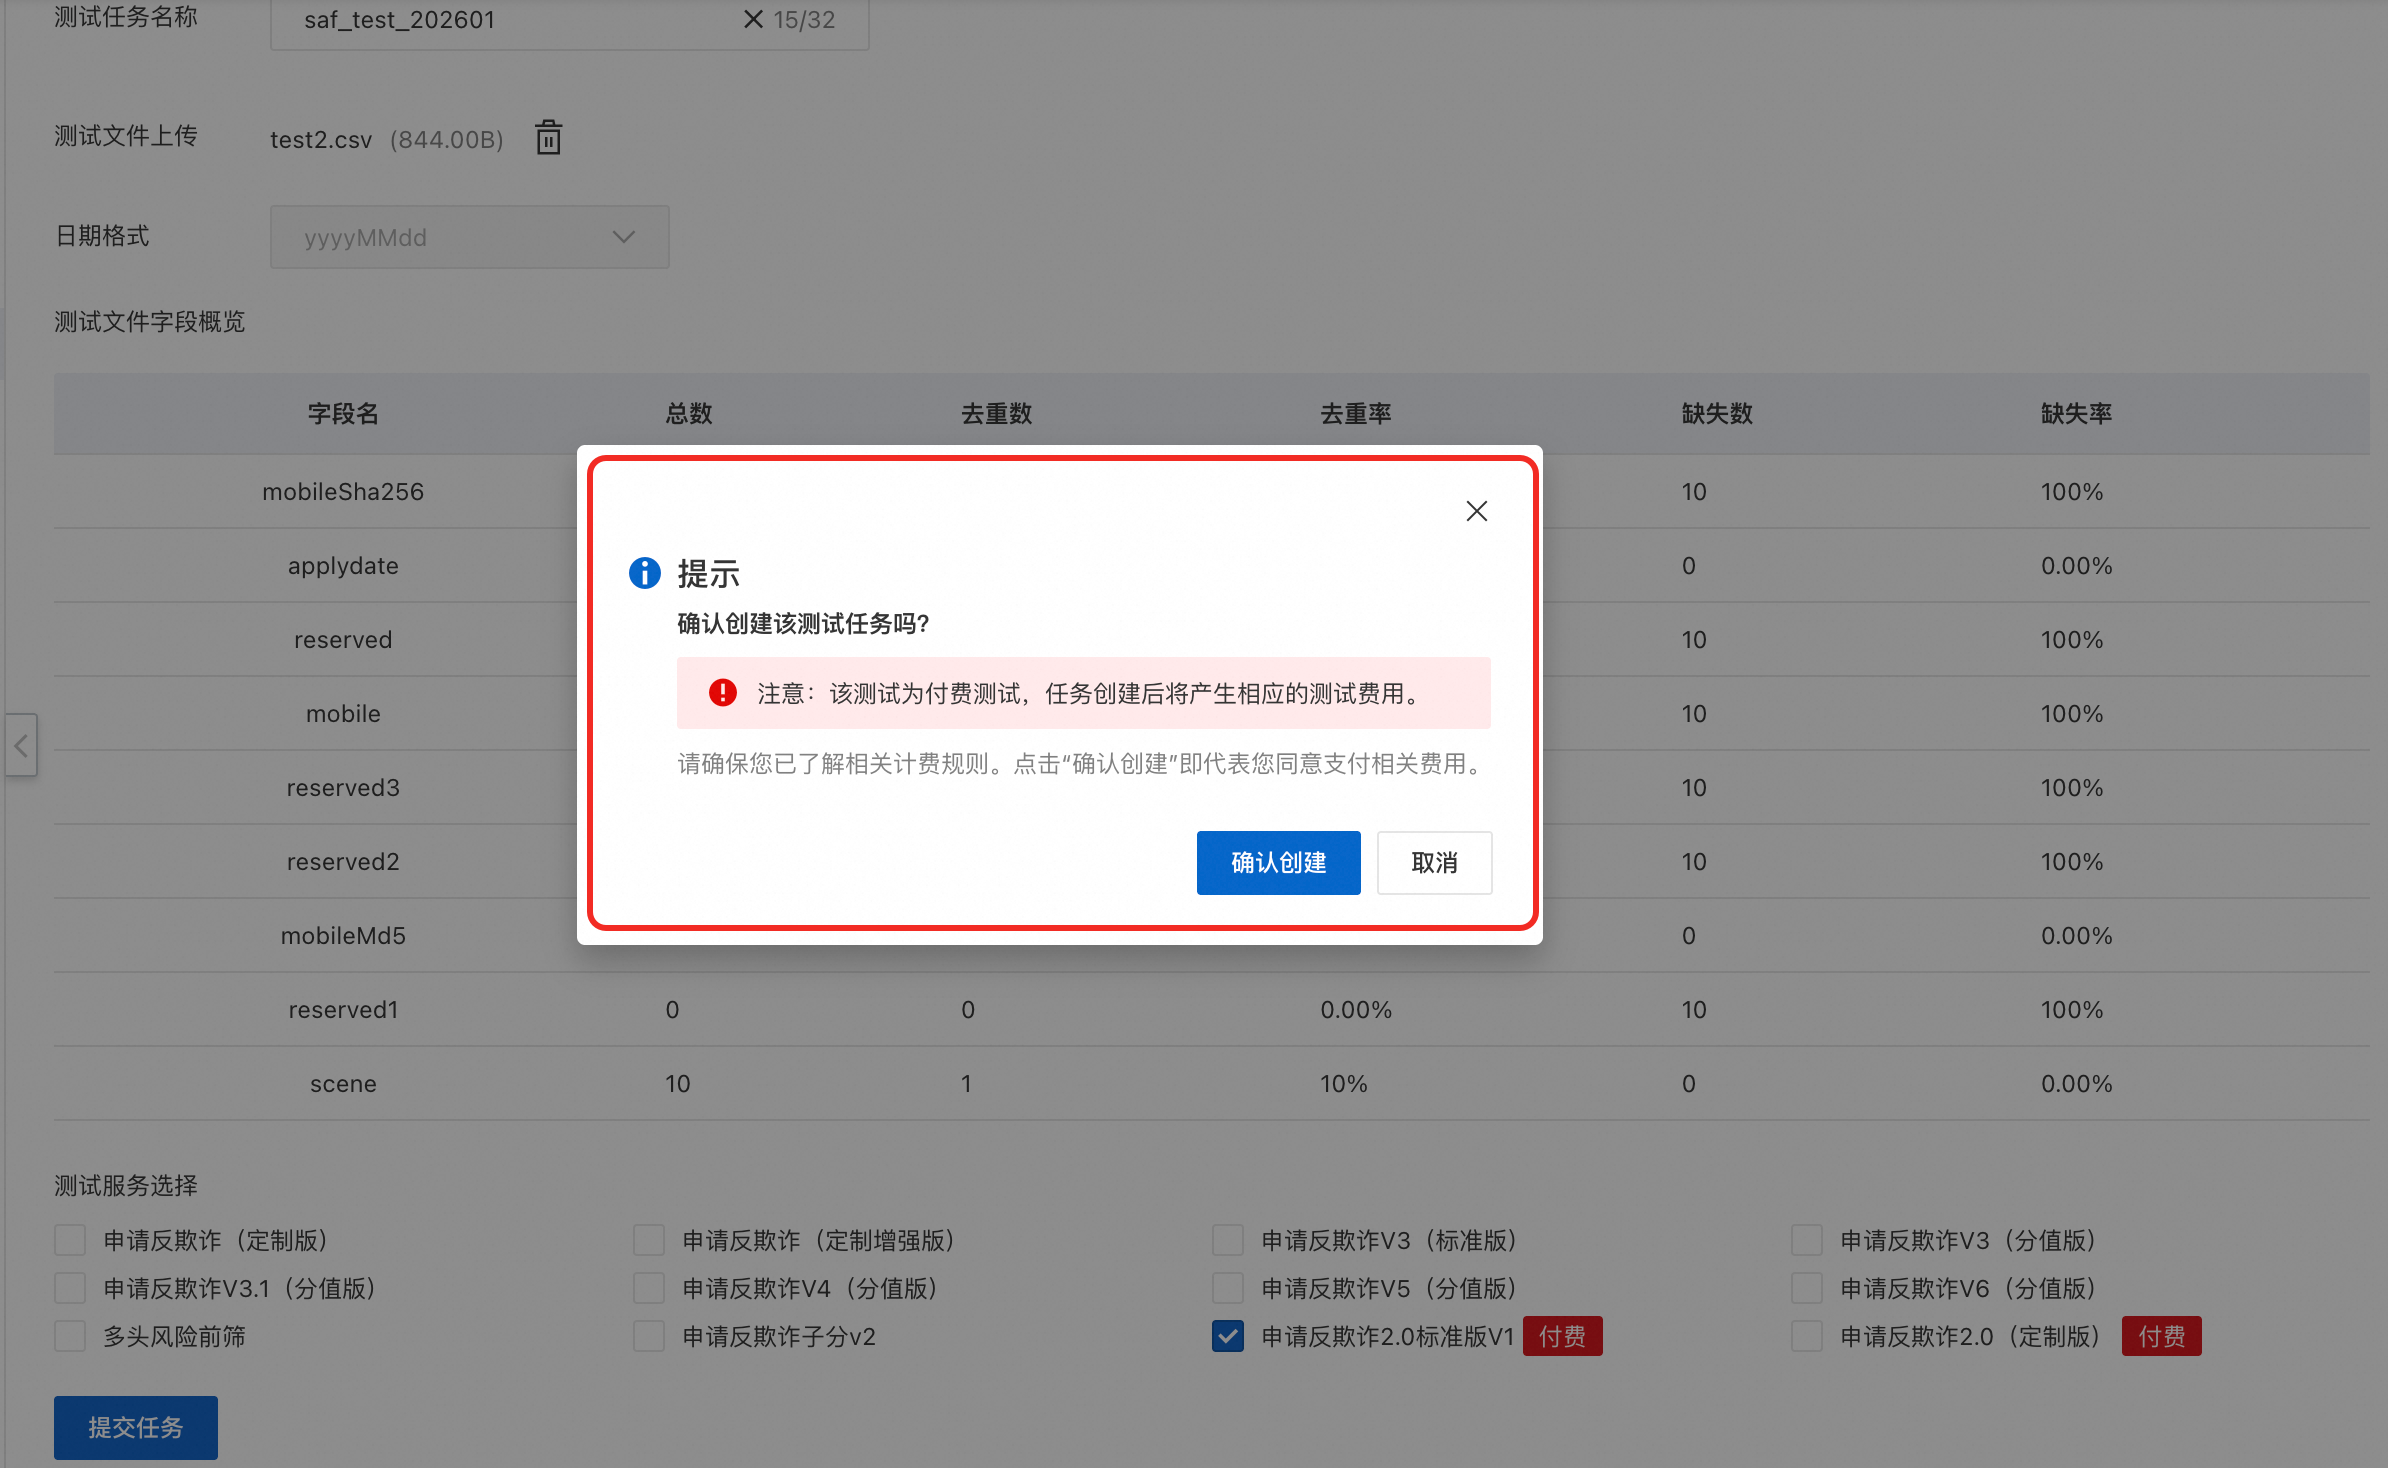Click the blue info icon beside 提示
The width and height of the screenshot is (2388, 1468).
click(644, 573)
